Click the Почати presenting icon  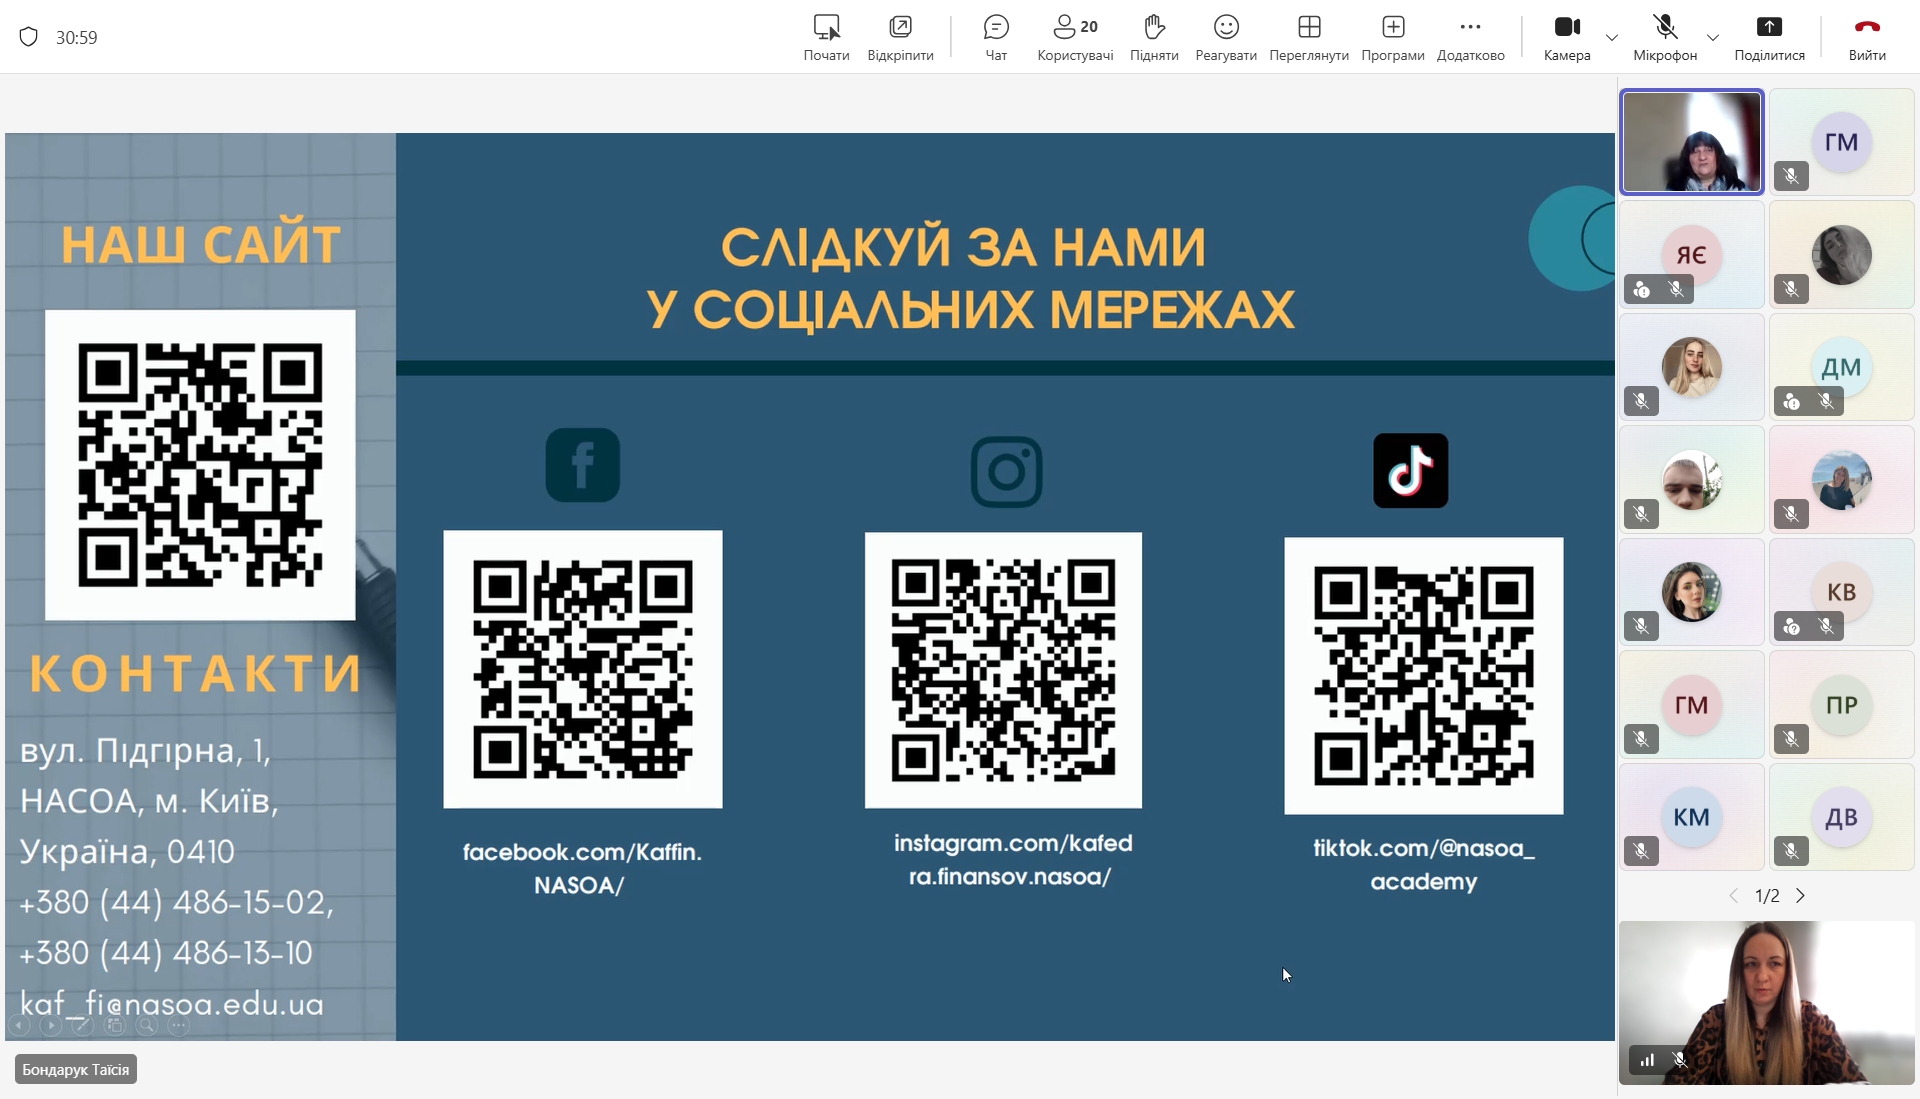click(826, 37)
